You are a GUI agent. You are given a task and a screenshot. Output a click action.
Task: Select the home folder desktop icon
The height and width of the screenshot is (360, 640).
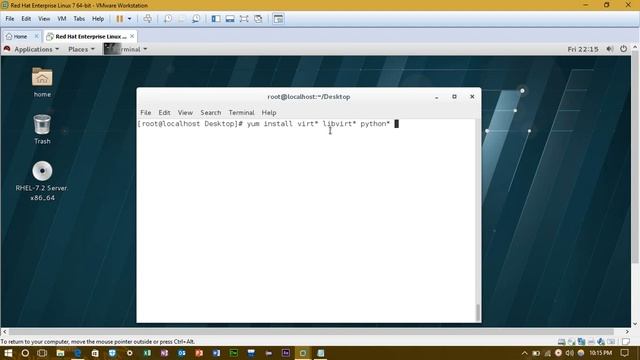[x=42, y=82]
